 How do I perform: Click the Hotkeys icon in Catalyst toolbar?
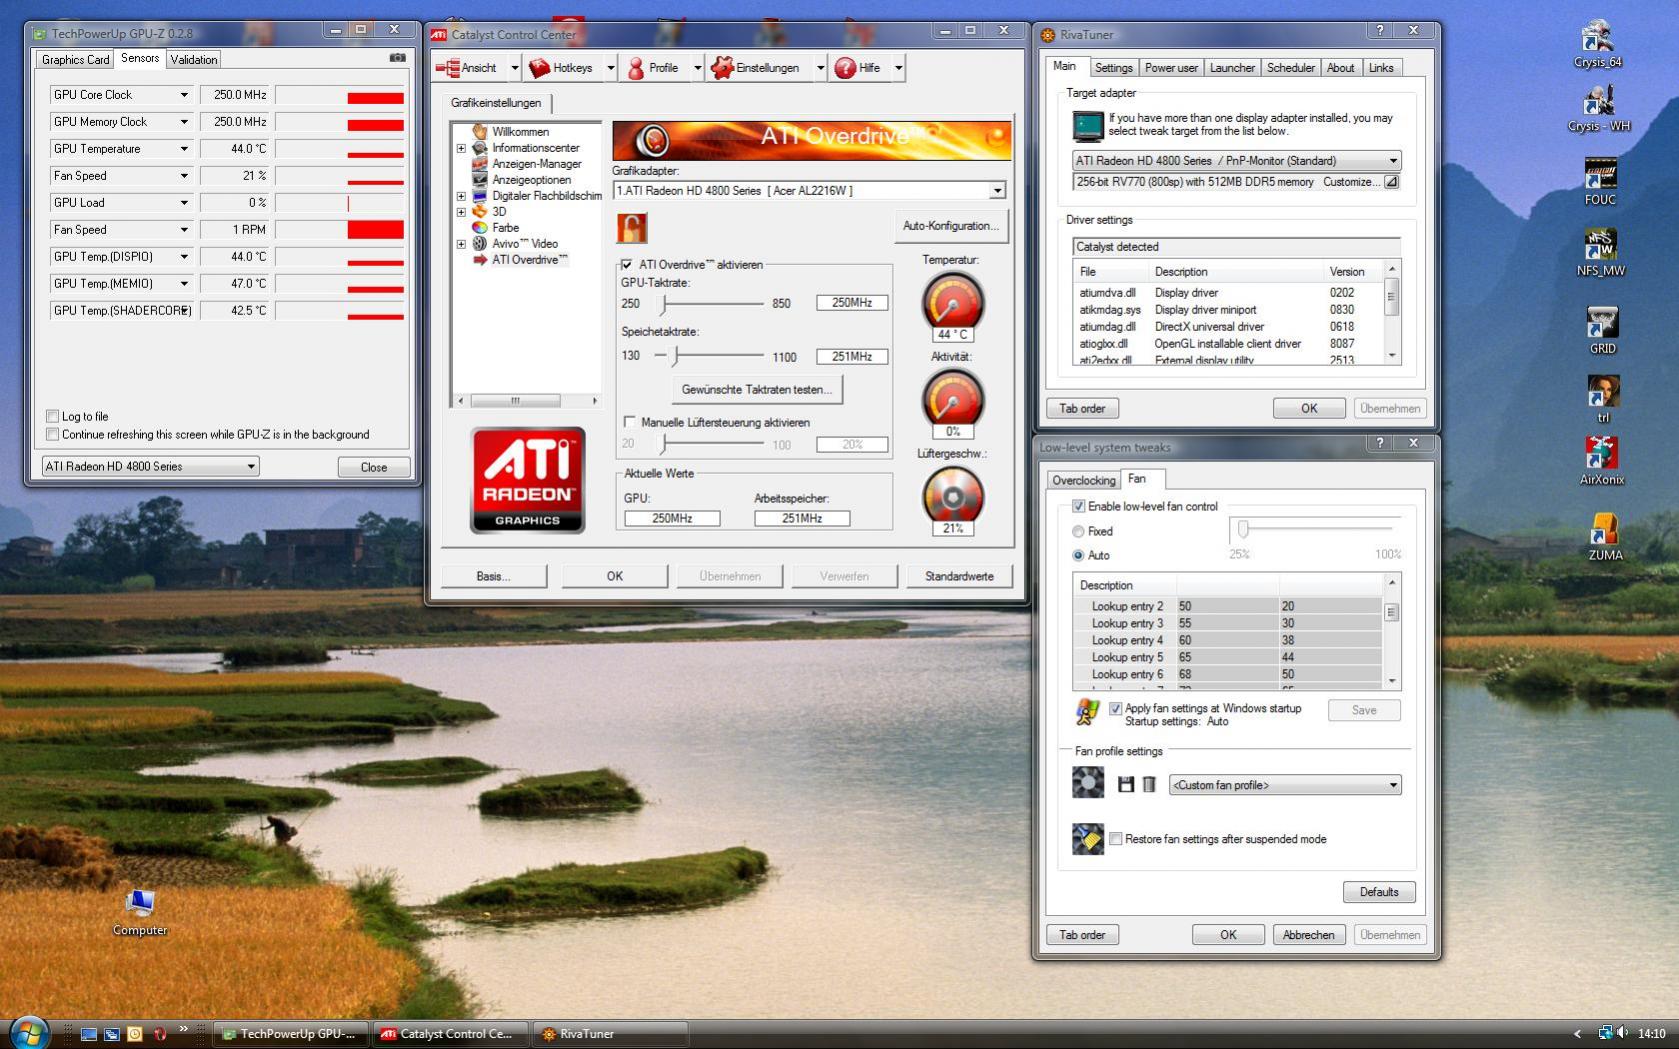540,68
